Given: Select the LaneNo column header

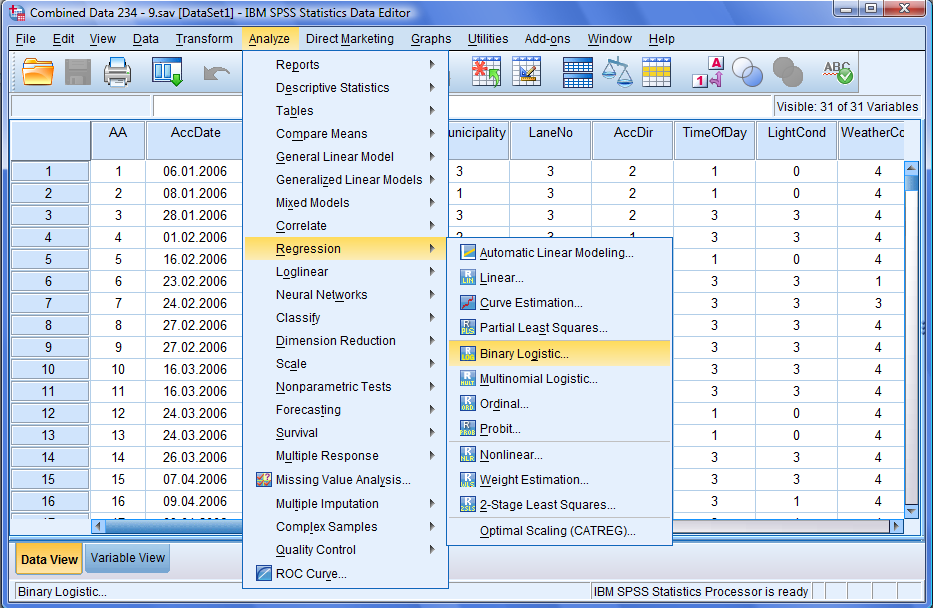Looking at the screenshot, I should click(550, 140).
